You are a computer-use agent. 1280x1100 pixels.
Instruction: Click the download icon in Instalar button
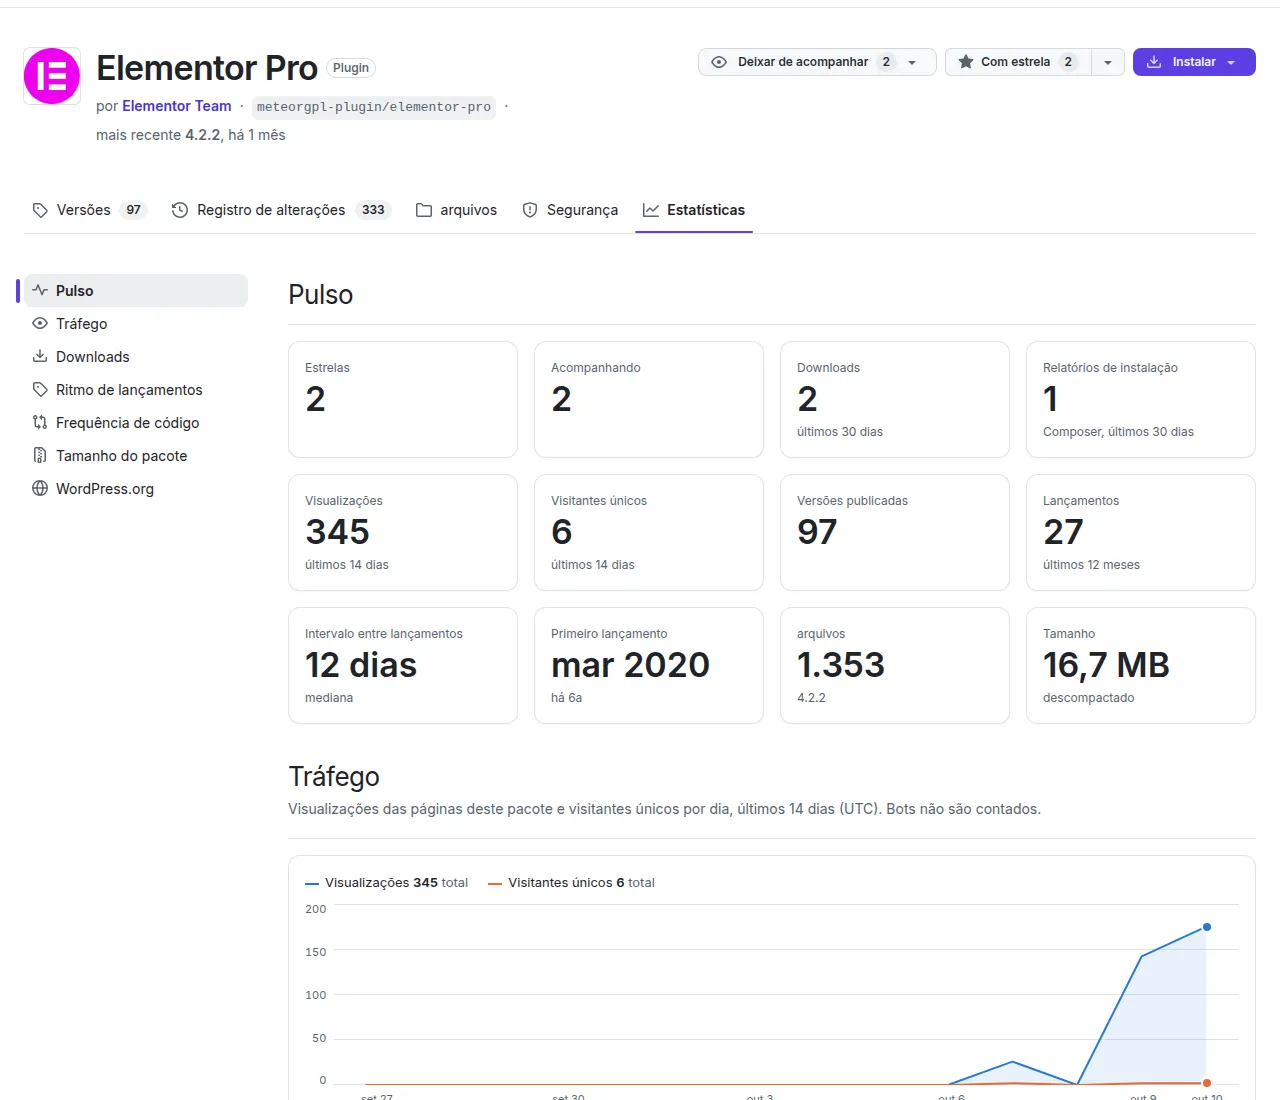[x=1154, y=62]
